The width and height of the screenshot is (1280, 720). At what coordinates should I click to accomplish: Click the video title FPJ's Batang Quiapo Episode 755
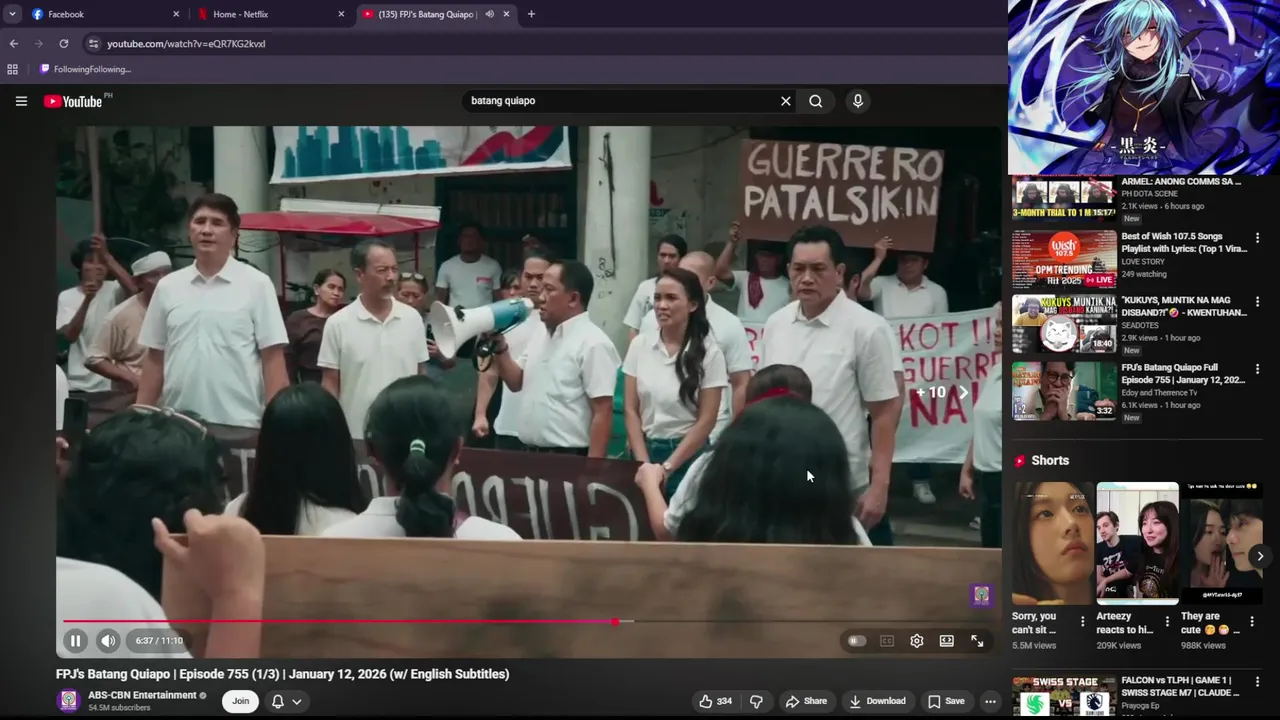coord(282,674)
